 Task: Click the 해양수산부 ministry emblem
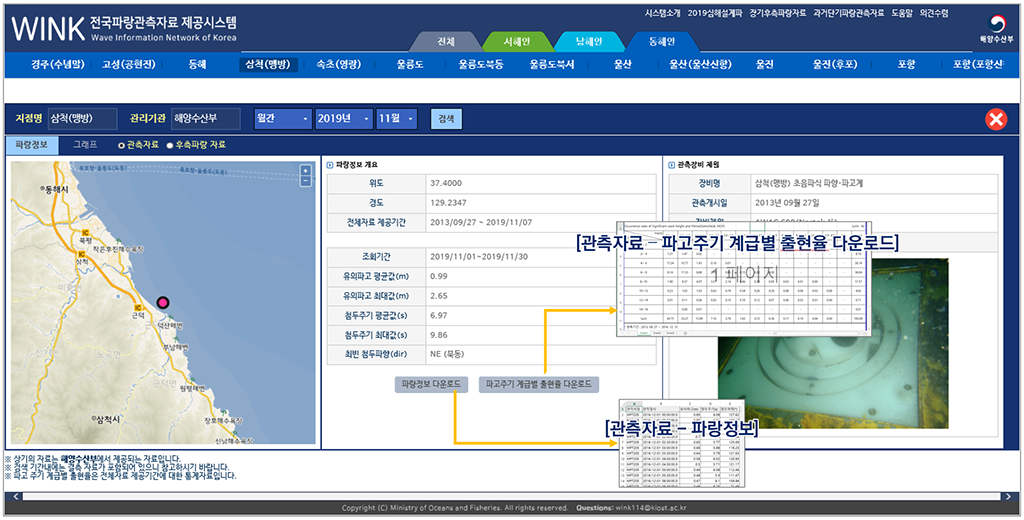coord(998,29)
